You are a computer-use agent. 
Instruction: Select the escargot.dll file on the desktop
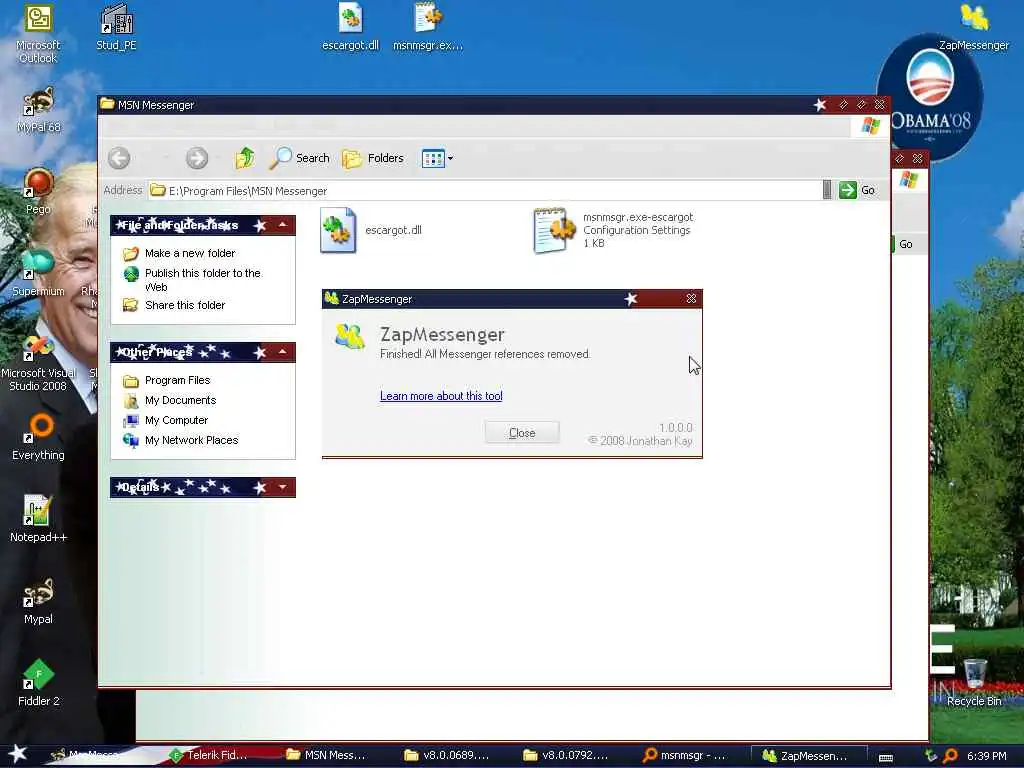[x=351, y=27]
